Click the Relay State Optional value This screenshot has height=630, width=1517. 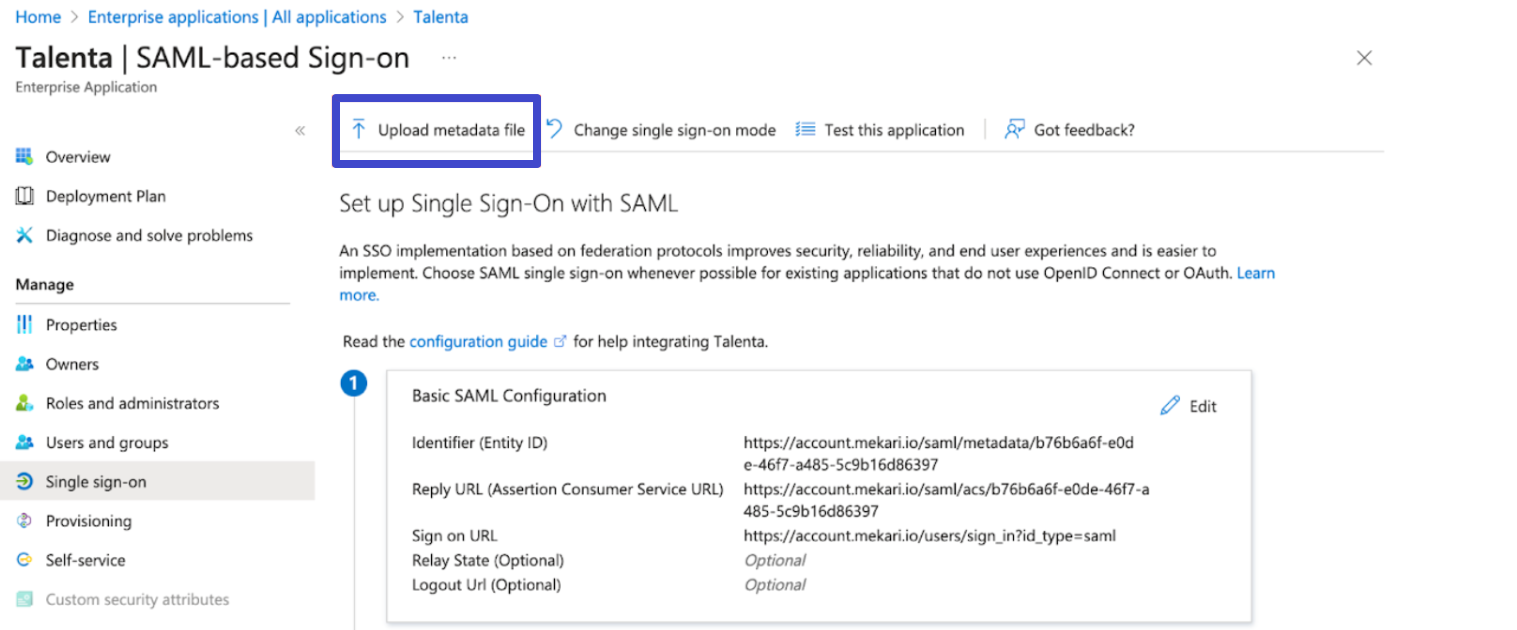775,560
